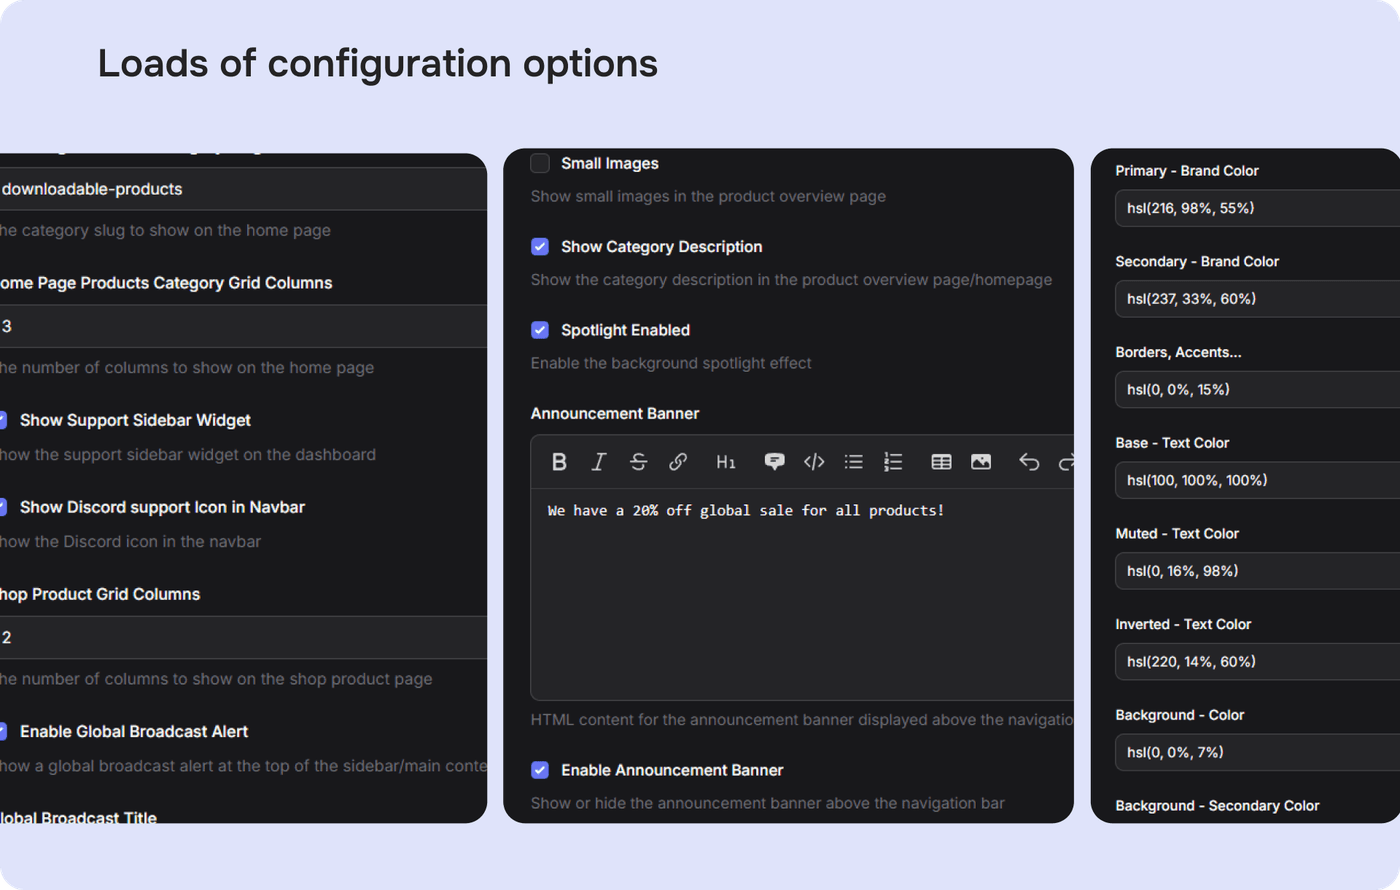Insert a numbered list
The width and height of the screenshot is (1400, 890).
coord(893,462)
